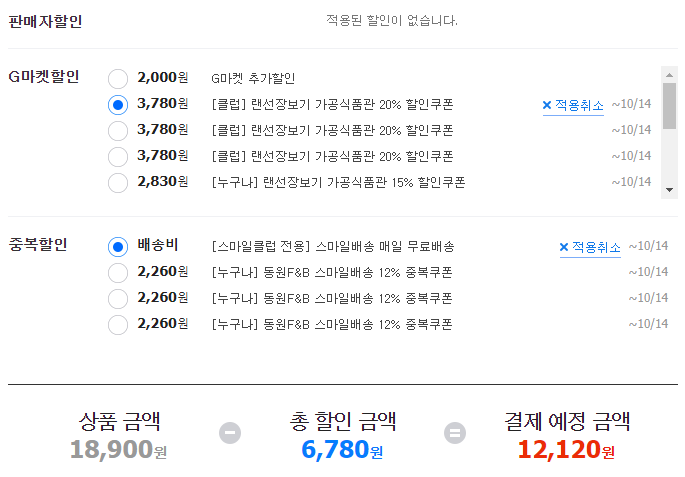
Task: Pick the last 2,260원 동원F&B 12% 중복쿠폰
Action: [x=118, y=325]
